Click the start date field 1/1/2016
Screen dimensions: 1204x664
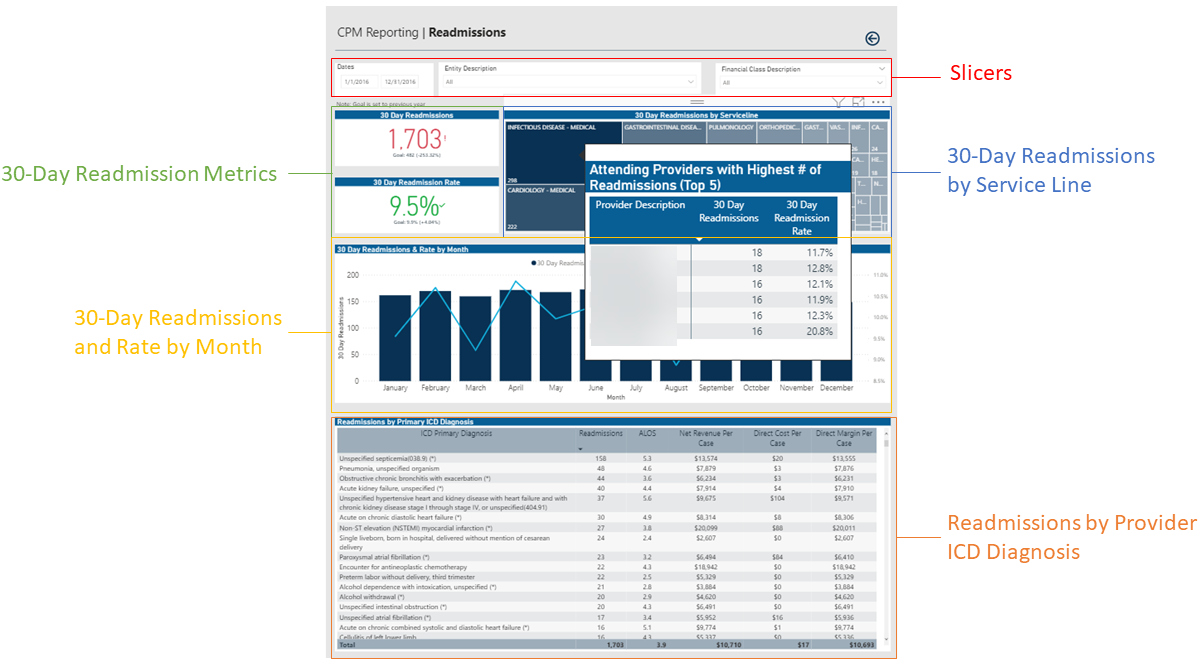(x=356, y=82)
